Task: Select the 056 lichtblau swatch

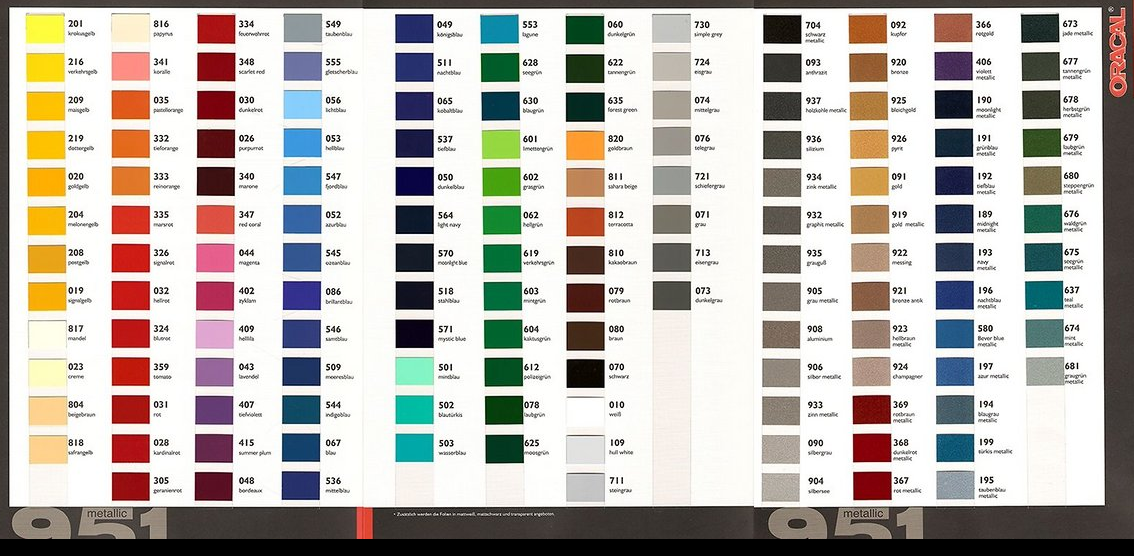Action: [302, 105]
